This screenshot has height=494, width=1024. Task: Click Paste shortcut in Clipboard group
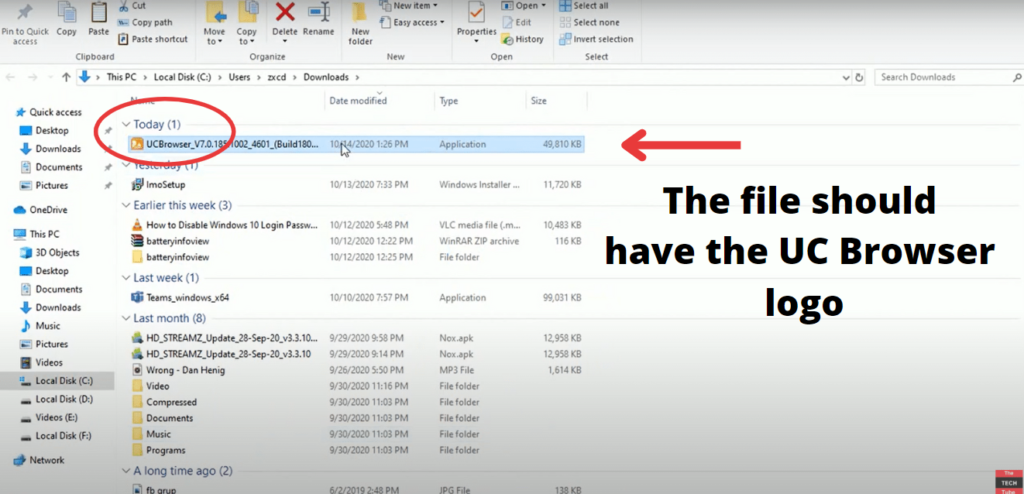click(153, 39)
